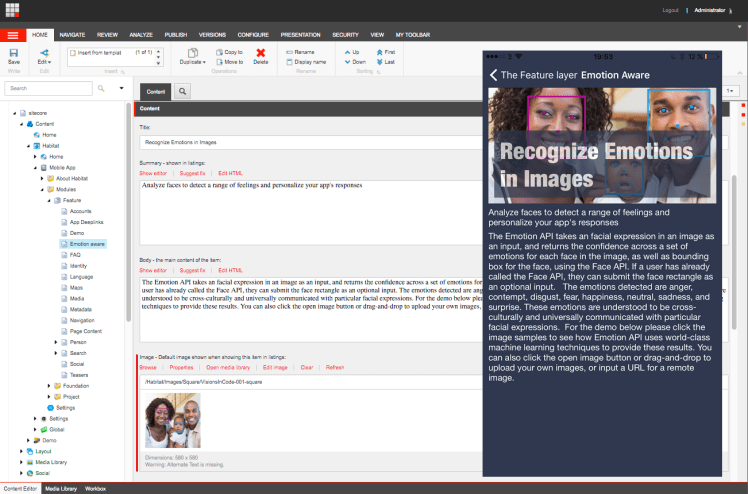Click Open media library link
Viewport: 748px width, 494px height.
(227, 367)
